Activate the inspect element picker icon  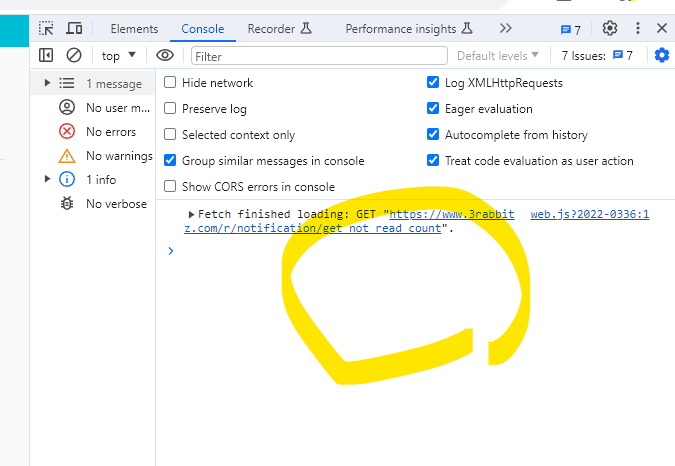[46, 29]
